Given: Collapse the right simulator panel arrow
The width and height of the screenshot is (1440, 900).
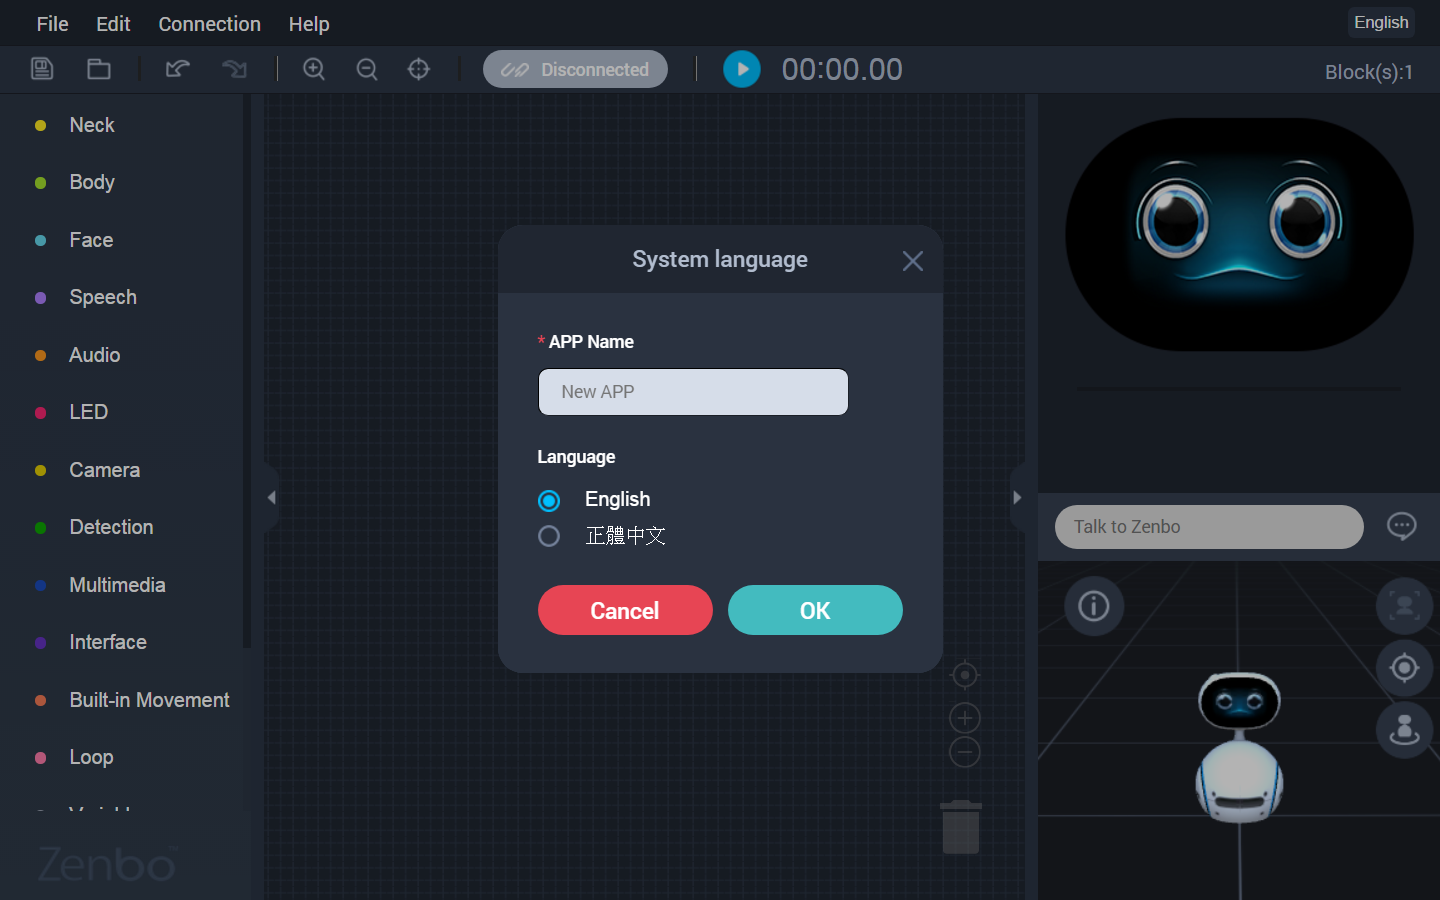Looking at the screenshot, I should 1017,497.
